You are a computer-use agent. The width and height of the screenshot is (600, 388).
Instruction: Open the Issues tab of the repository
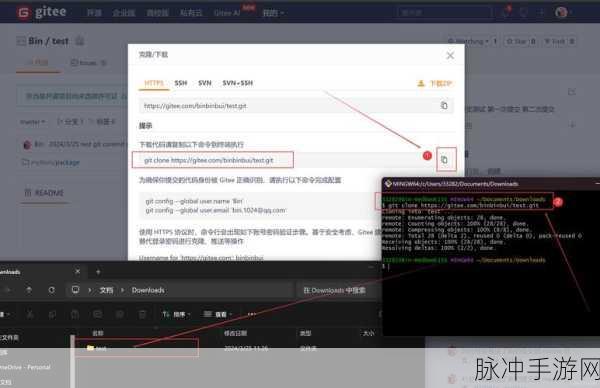[88, 62]
